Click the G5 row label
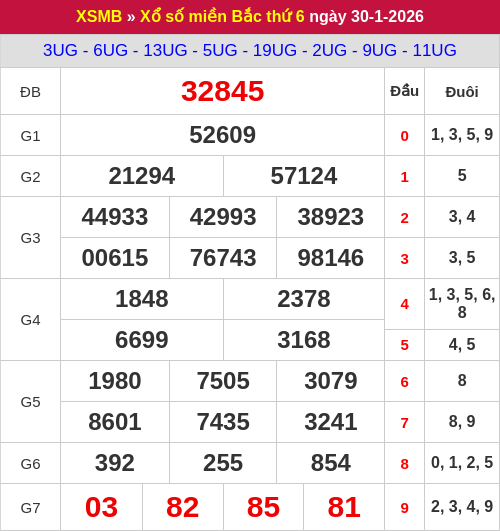The height and width of the screenshot is (531, 500). coord(30,402)
